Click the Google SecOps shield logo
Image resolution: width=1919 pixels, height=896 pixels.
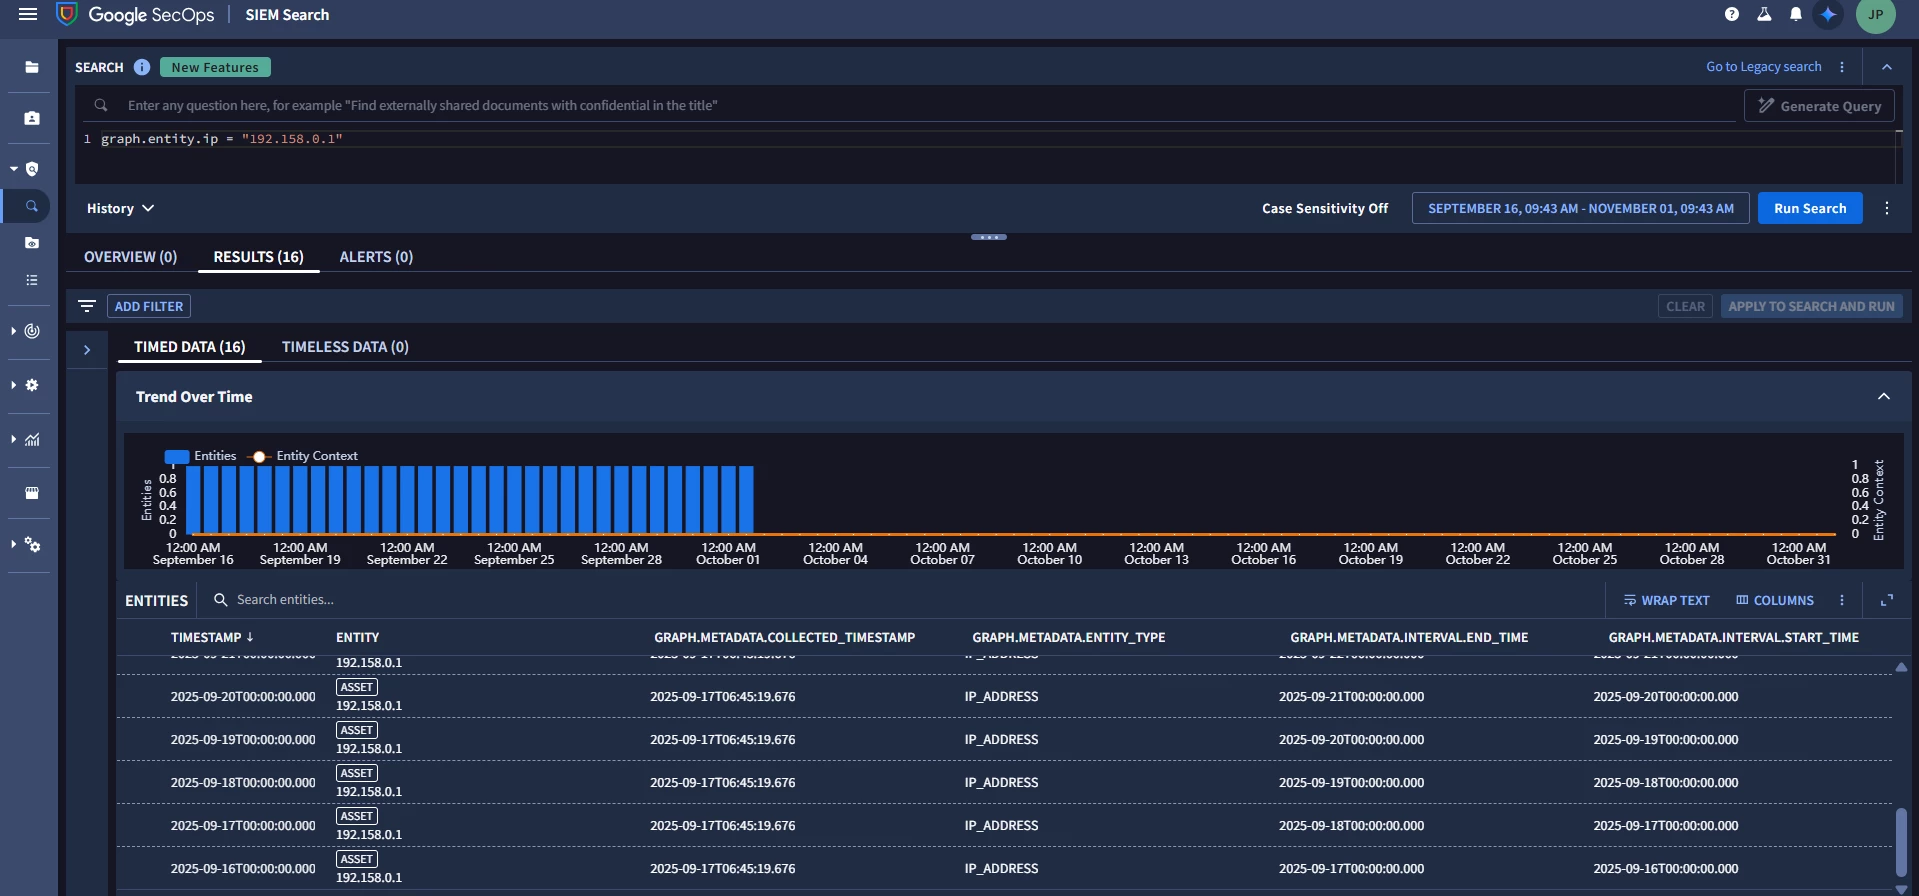click(x=67, y=14)
